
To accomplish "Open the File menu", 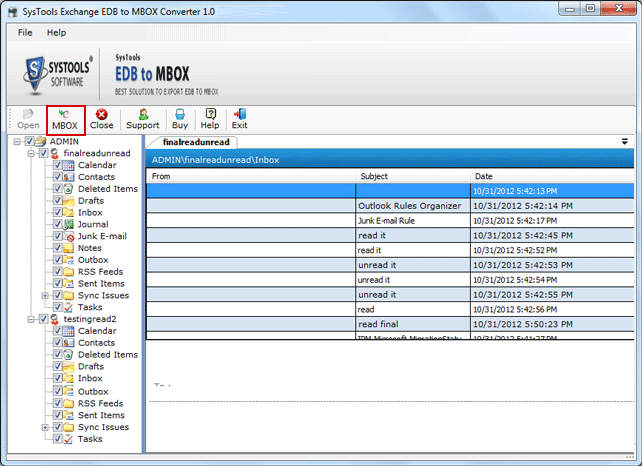I will (x=25, y=32).
